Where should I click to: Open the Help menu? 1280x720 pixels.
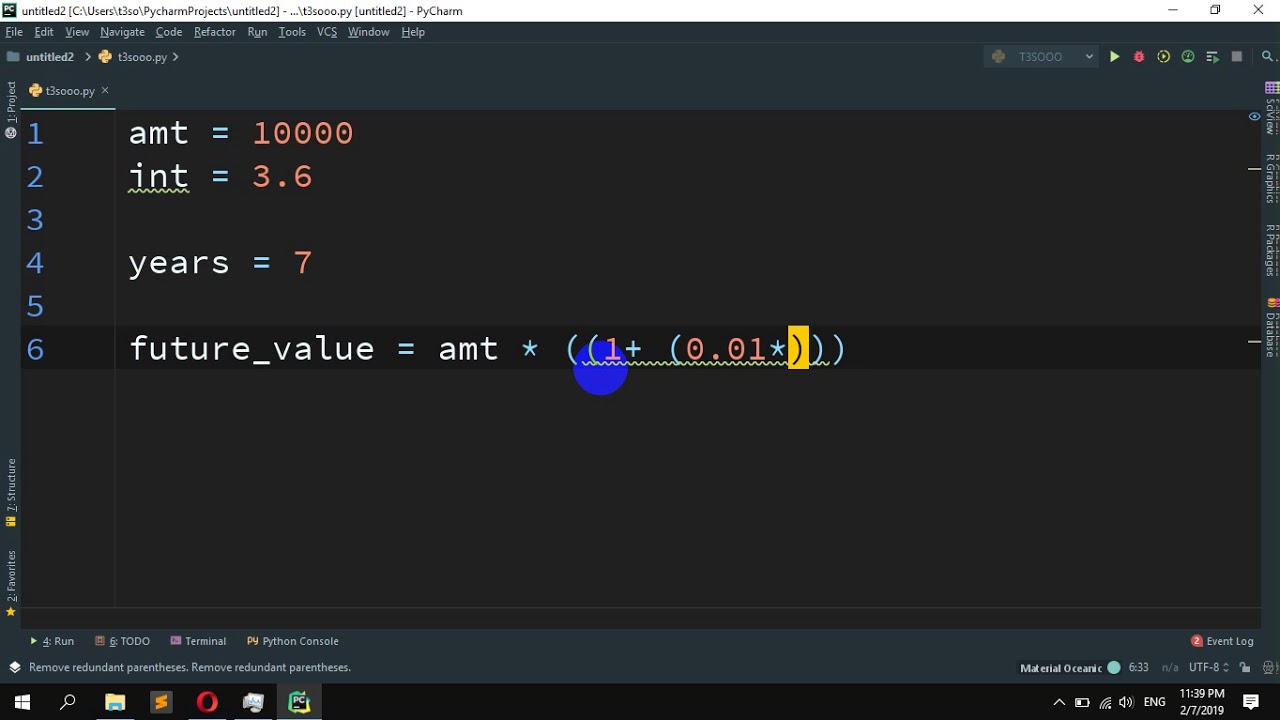(x=413, y=32)
